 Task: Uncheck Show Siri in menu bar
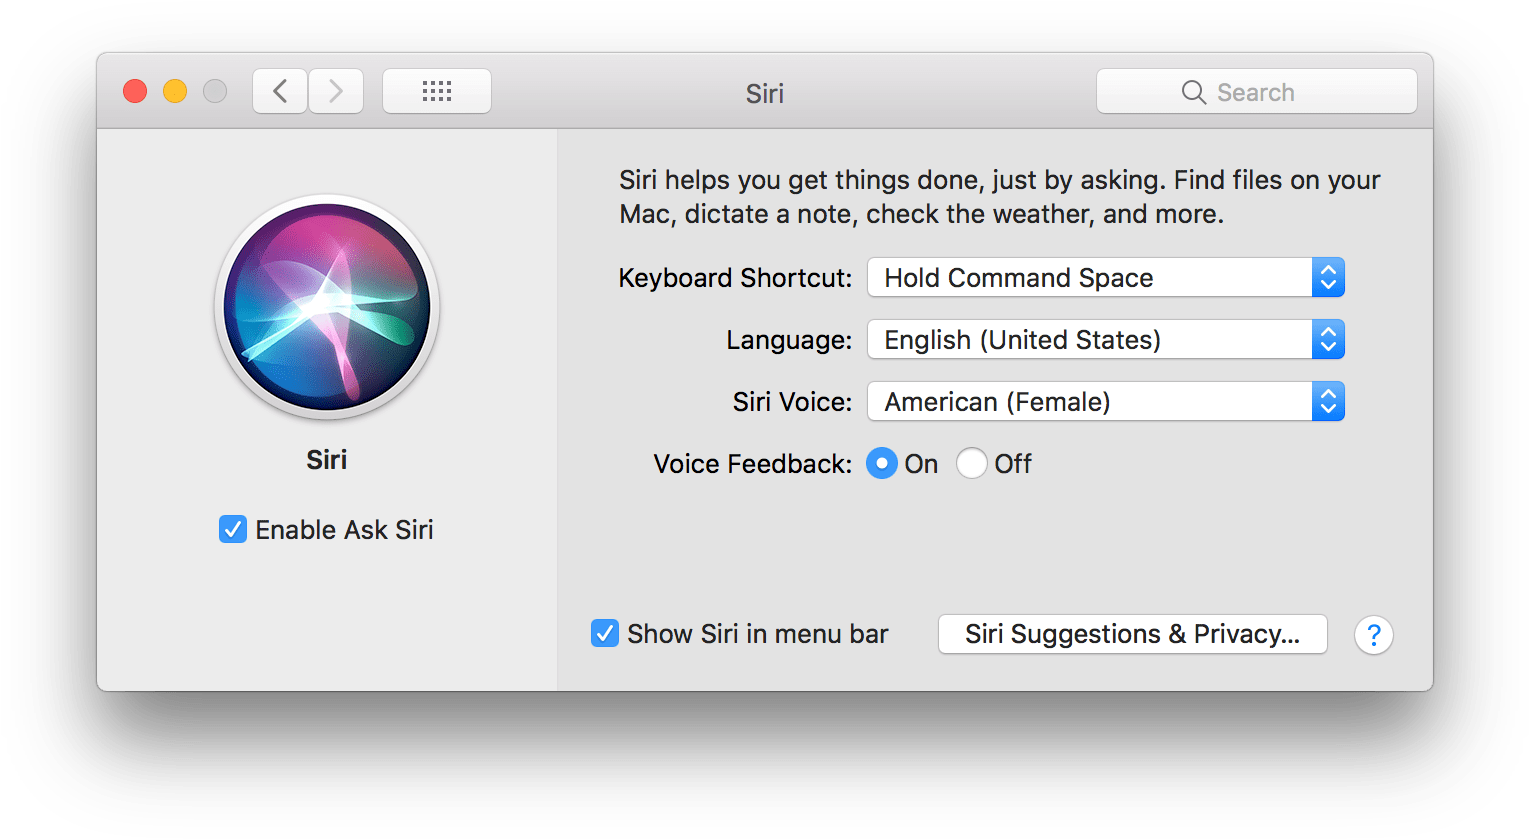[x=605, y=633]
